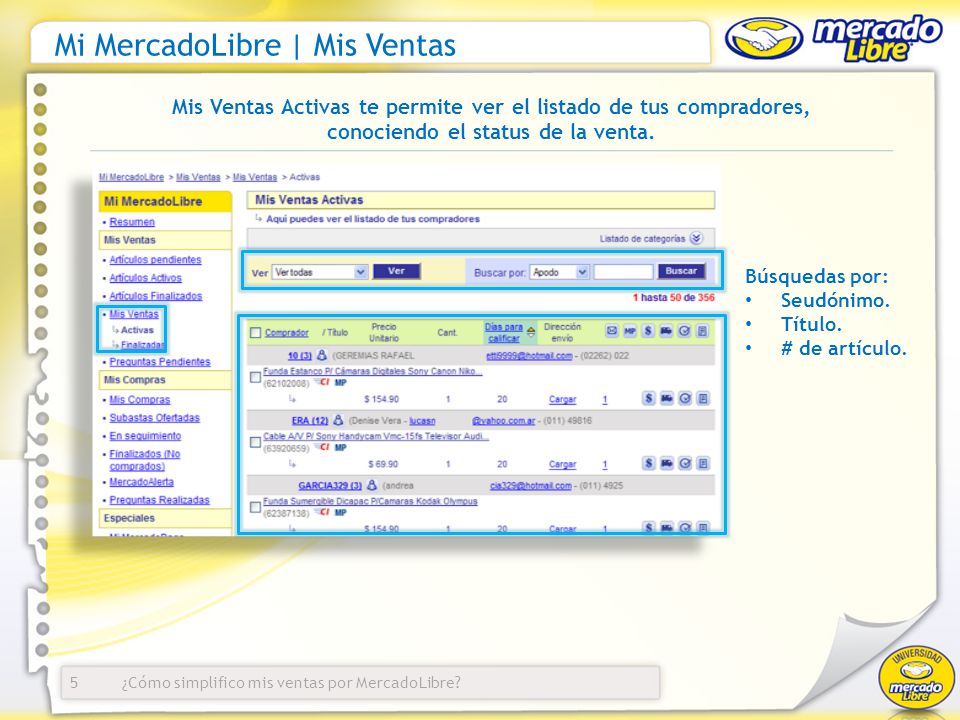This screenshot has height=720, width=960.
Task: Click the dollar icon in the $ 69.90 row
Action: [648, 463]
